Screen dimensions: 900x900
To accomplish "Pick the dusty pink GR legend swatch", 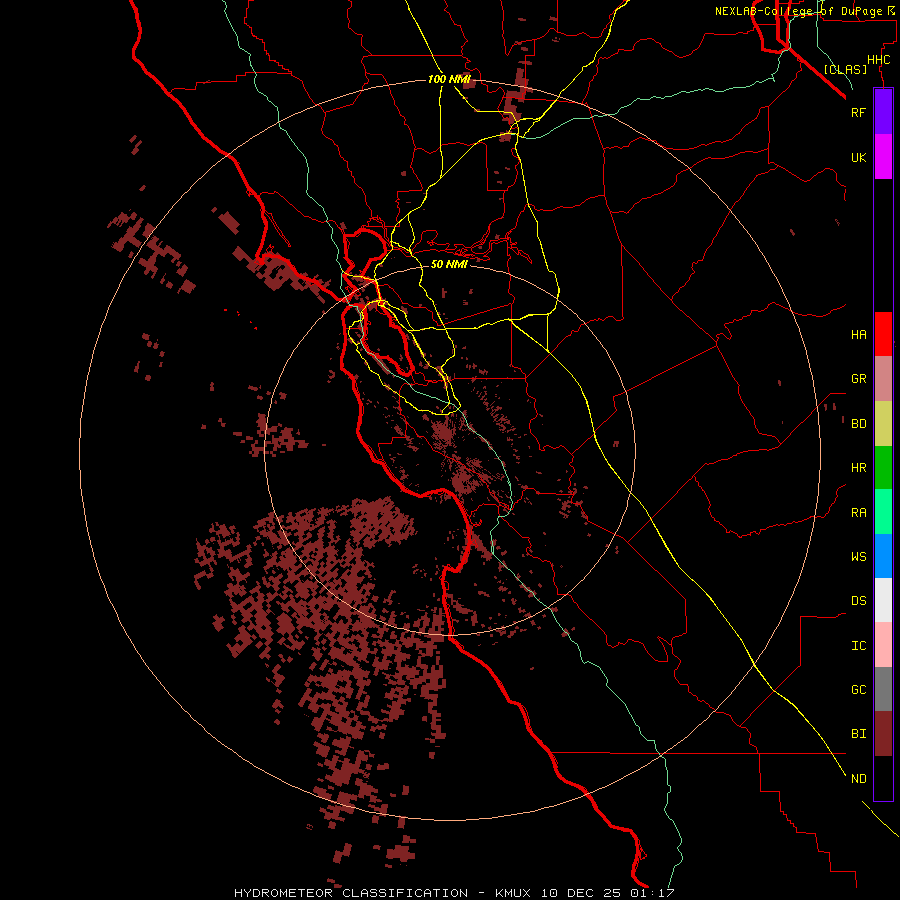I will [x=883, y=379].
